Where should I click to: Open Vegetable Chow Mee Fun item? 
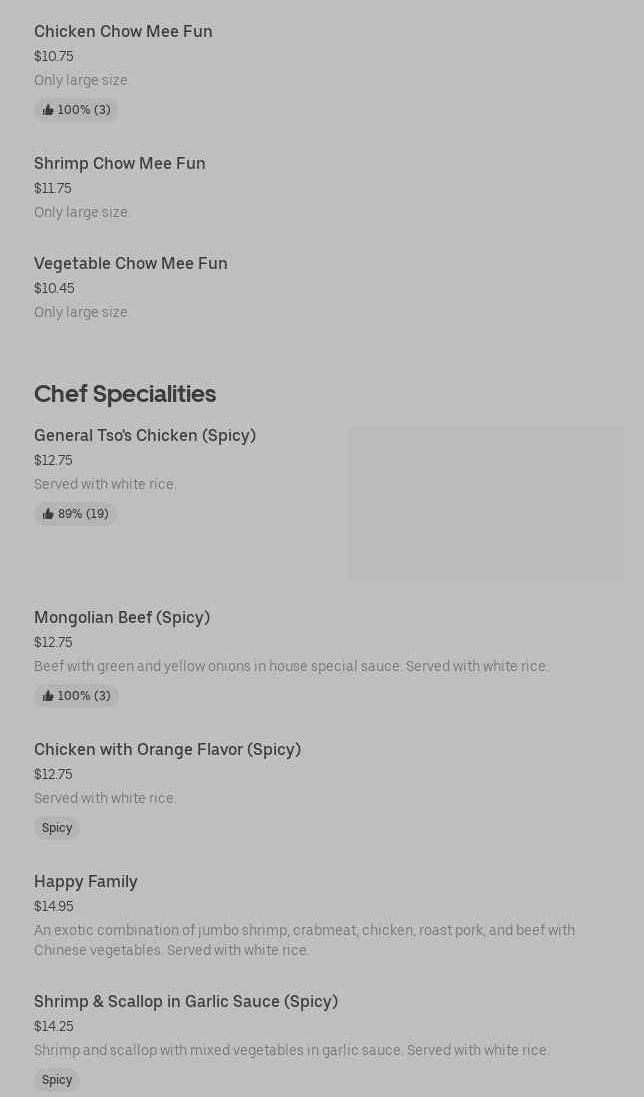[130, 263]
